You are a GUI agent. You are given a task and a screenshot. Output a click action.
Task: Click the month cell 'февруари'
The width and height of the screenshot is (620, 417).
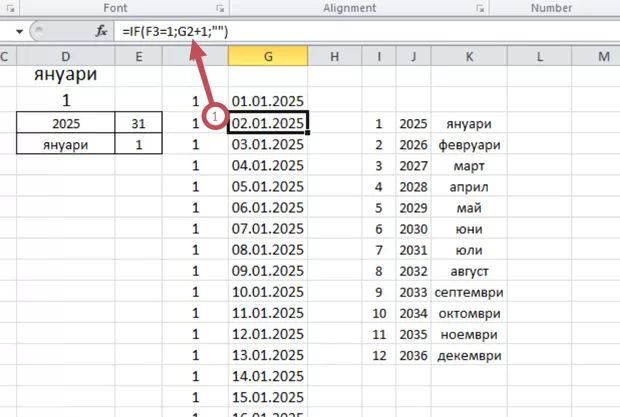(469, 145)
